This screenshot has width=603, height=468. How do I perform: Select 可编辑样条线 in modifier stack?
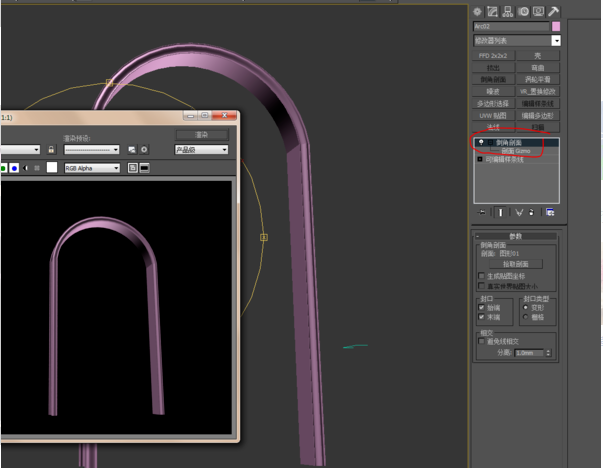(504, 159)
